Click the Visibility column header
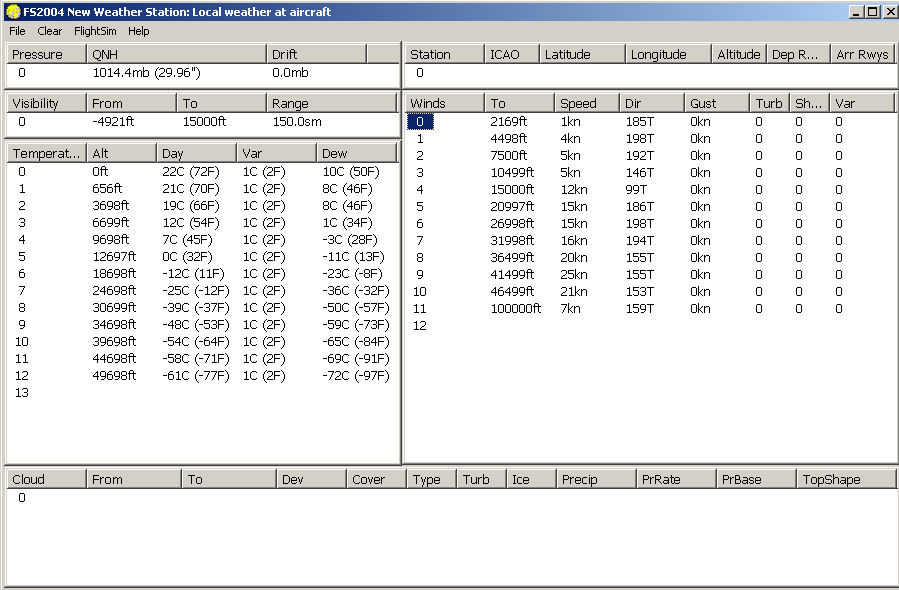899x590 pixels. 46,103
